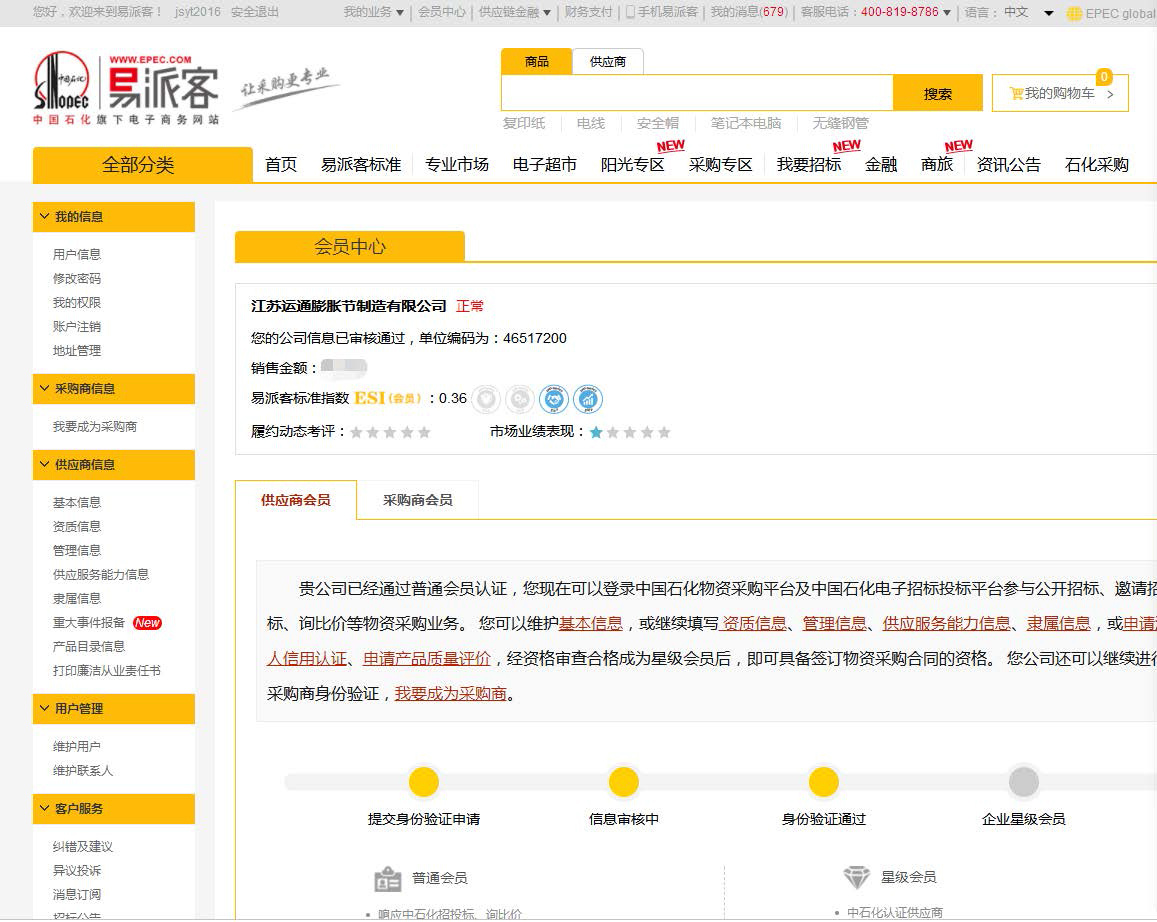Click the 会员中心 top bar link
1157x922 pixels.
click(442, 12)
